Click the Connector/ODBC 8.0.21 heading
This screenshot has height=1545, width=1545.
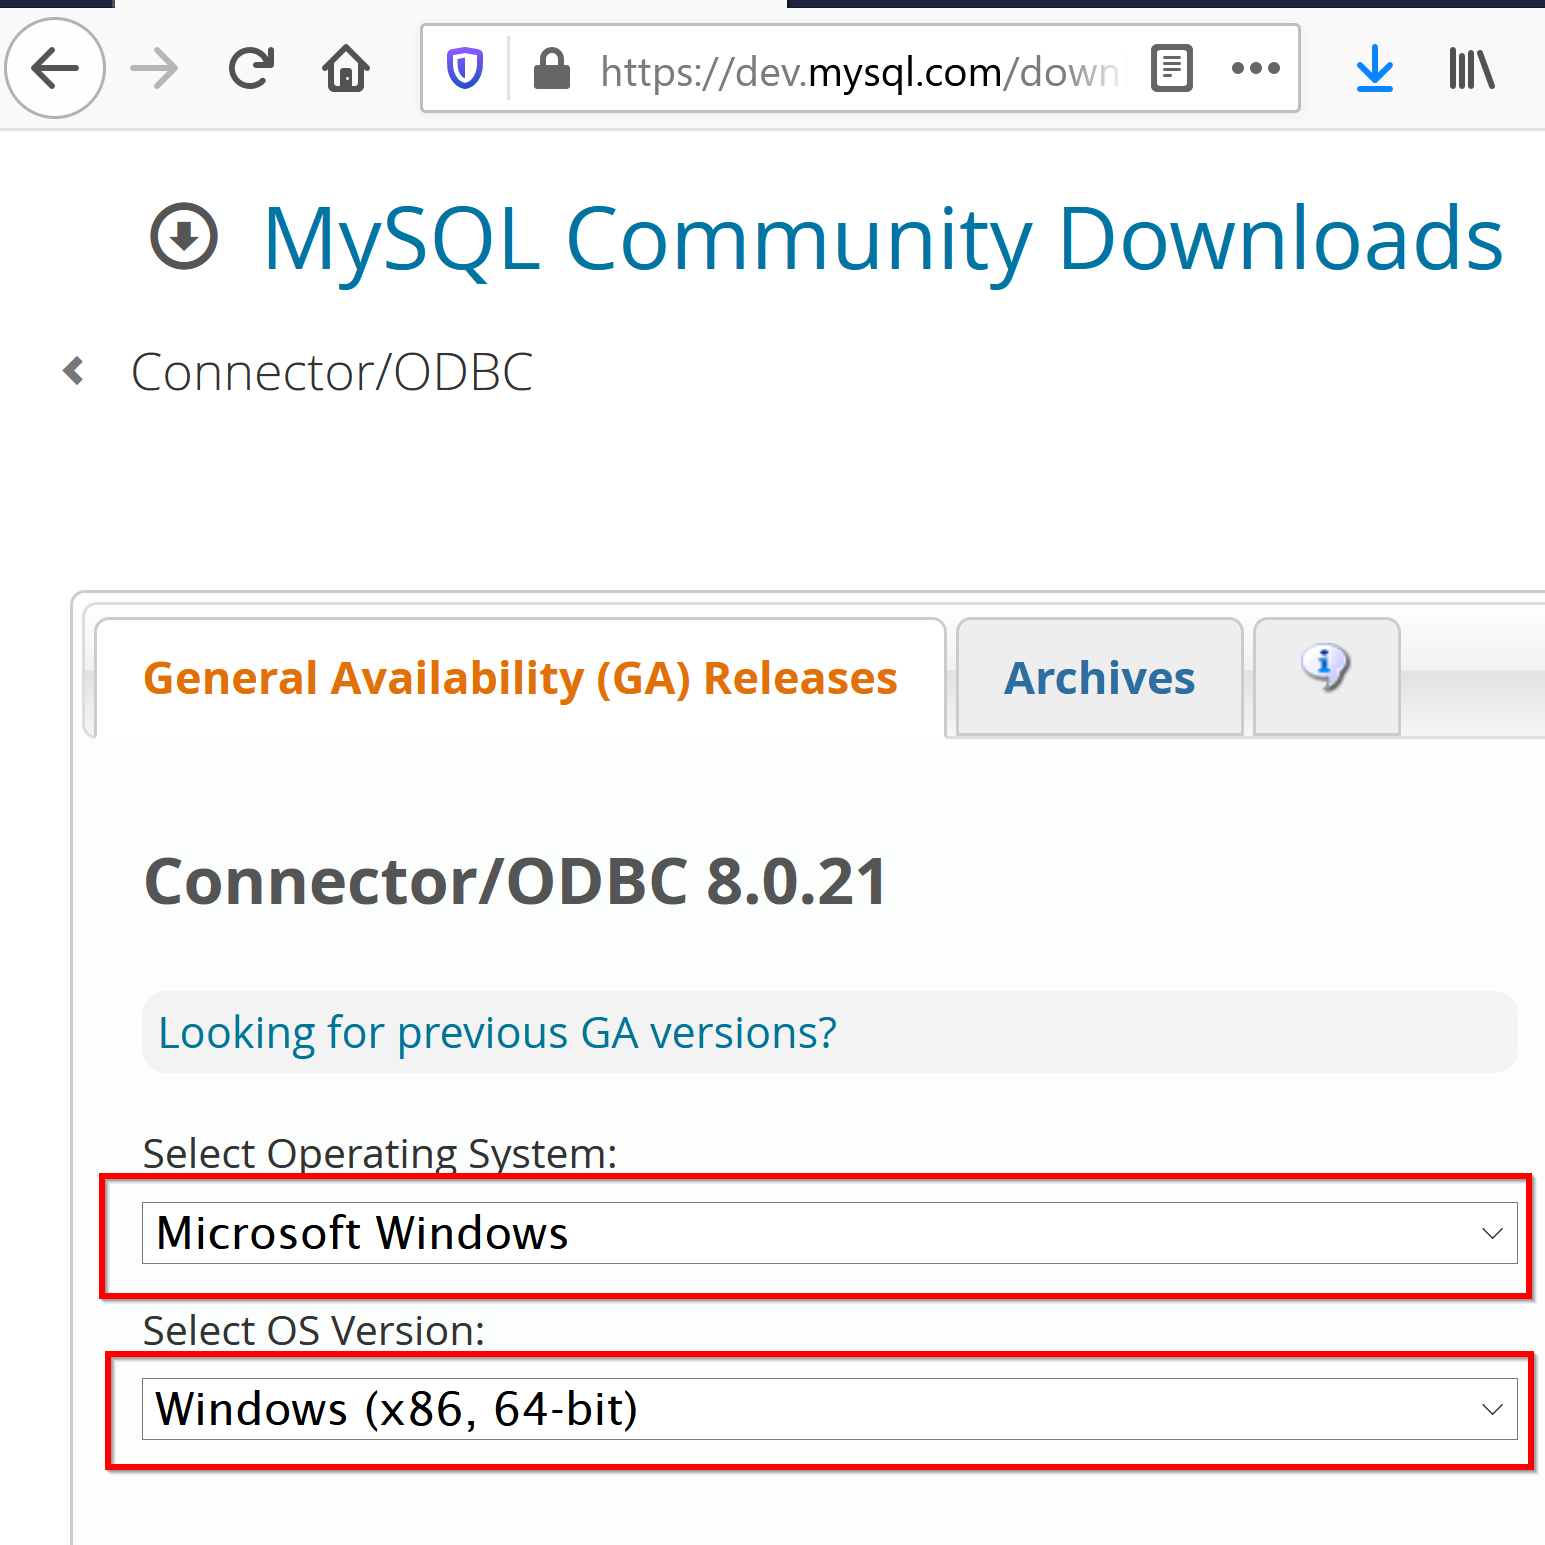(x=515, y=881)
